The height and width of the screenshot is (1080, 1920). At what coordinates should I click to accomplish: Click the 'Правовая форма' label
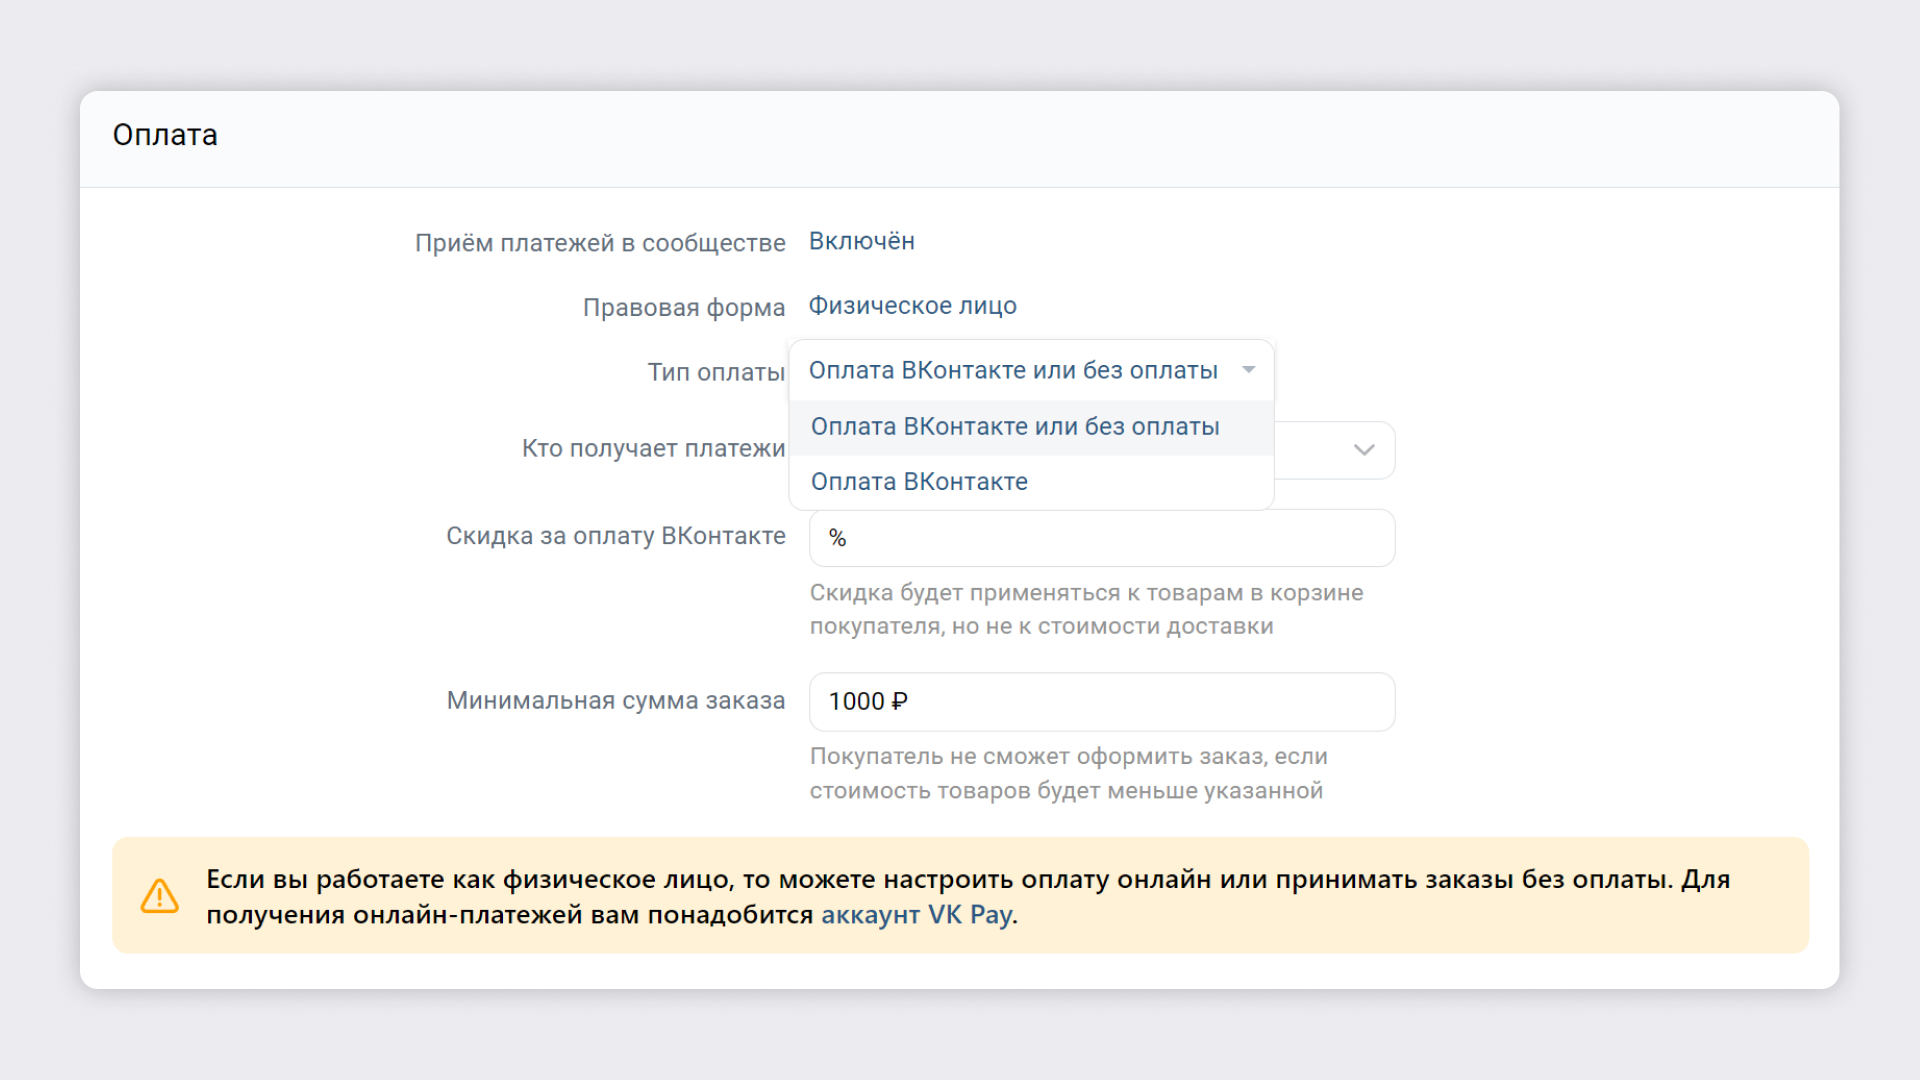[x=684, y=308]
